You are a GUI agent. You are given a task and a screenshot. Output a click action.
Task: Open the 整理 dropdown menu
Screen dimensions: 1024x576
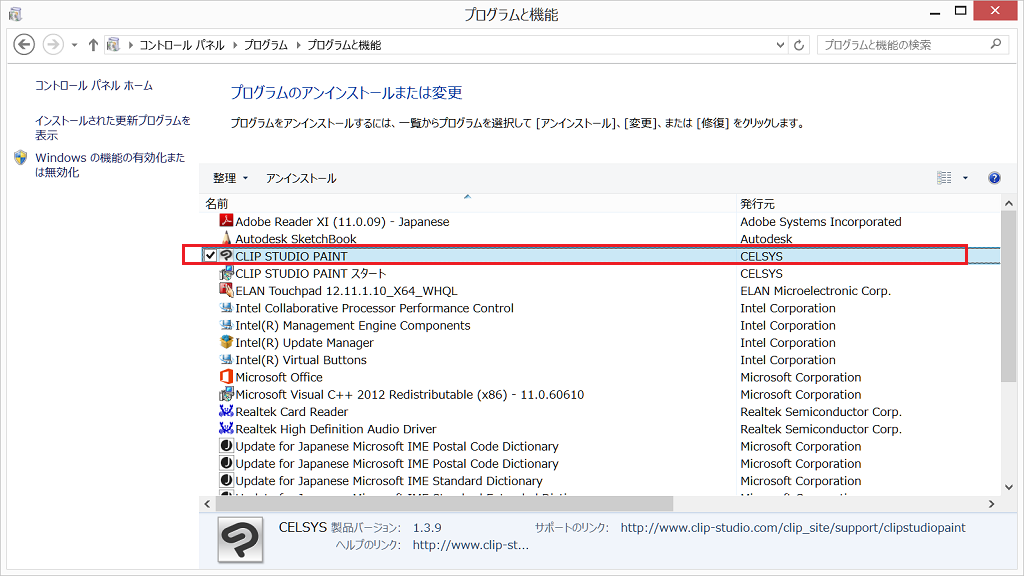pyautogui.click(x=231, y=178)
